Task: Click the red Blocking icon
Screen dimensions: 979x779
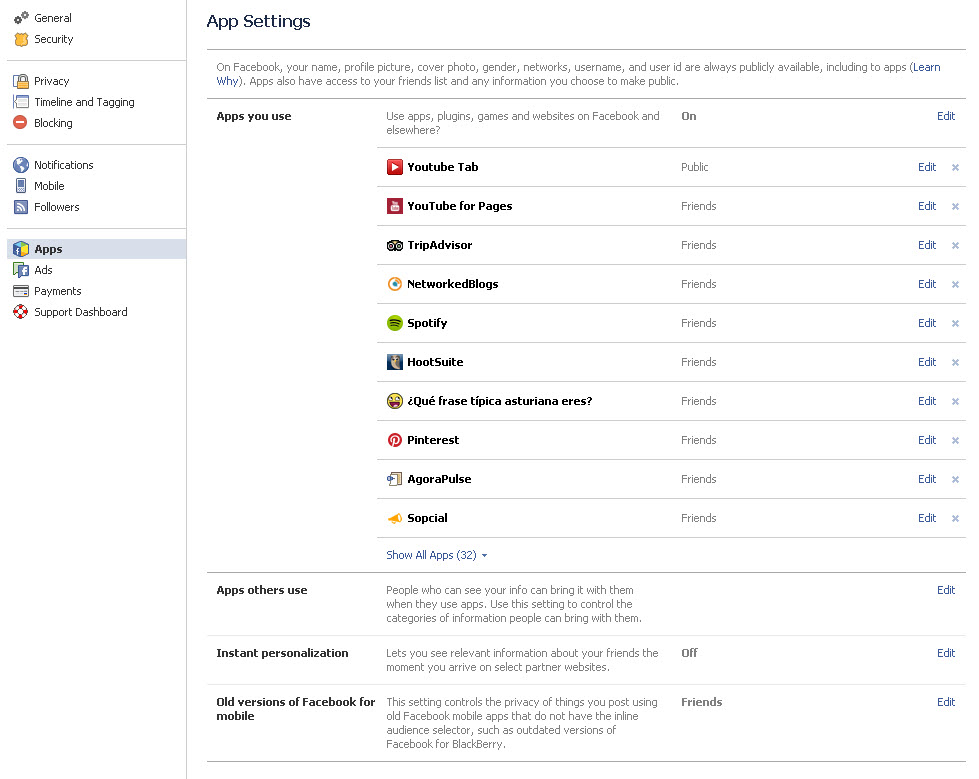Action: pyautogui.click(x=21, y=122)
